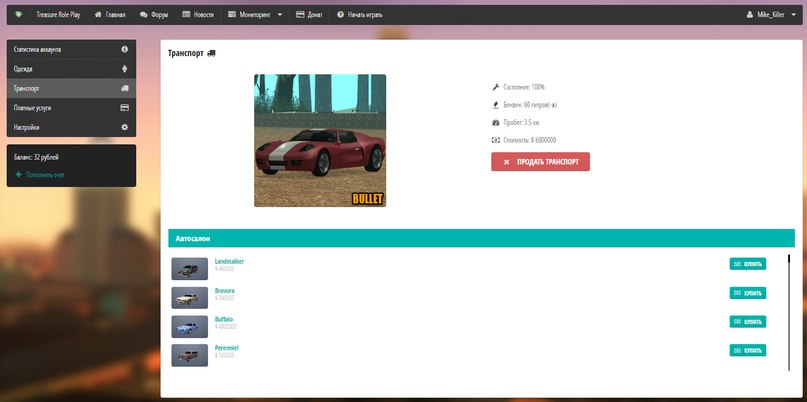This screenshot has width=807, height=402.
Task: Go to Главная menu item
Action: [110, 15]
